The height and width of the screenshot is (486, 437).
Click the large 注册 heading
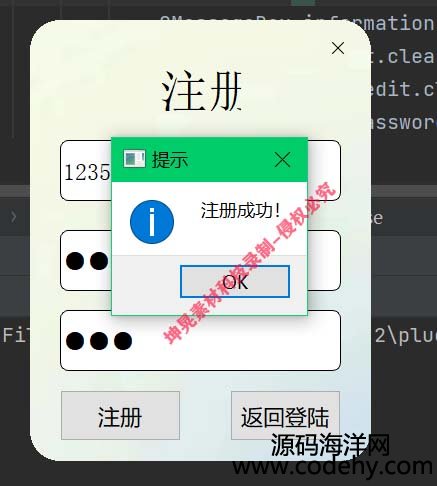[x=202, y=91]
